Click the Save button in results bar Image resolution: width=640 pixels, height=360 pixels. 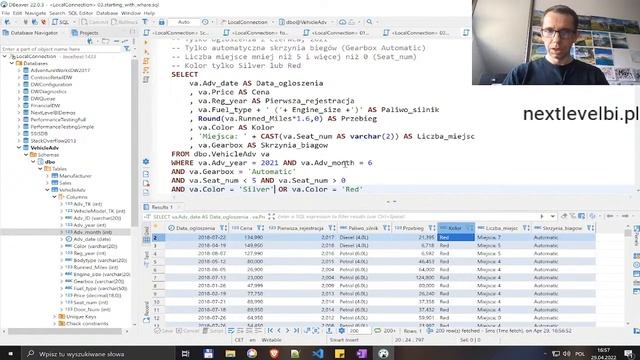pyautogui.click(x=164, y=331)
